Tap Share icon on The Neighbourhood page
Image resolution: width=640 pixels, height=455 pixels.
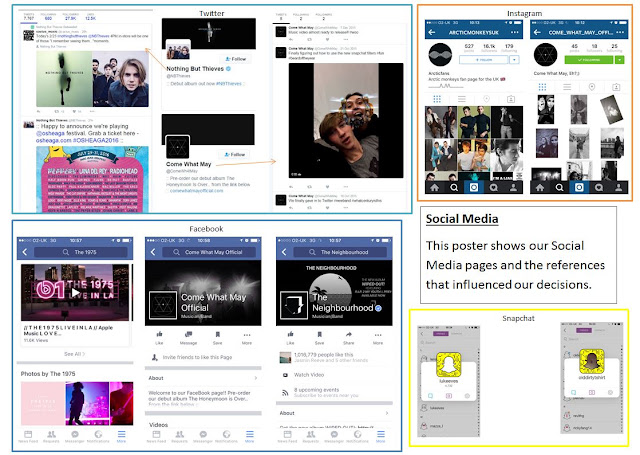[x=349, y=338]
